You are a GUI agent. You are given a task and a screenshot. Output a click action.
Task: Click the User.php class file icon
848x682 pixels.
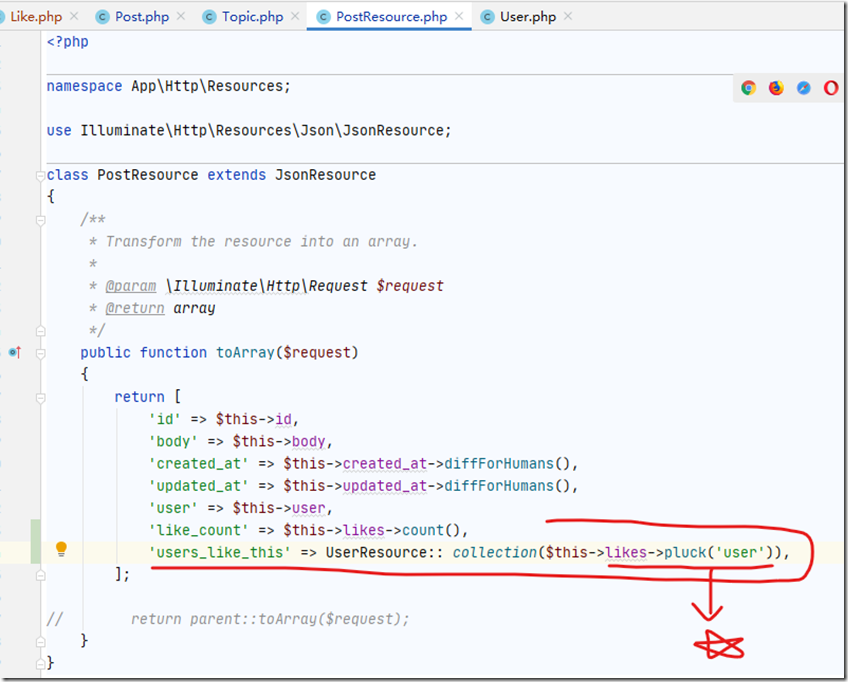(x=487, y=17)
